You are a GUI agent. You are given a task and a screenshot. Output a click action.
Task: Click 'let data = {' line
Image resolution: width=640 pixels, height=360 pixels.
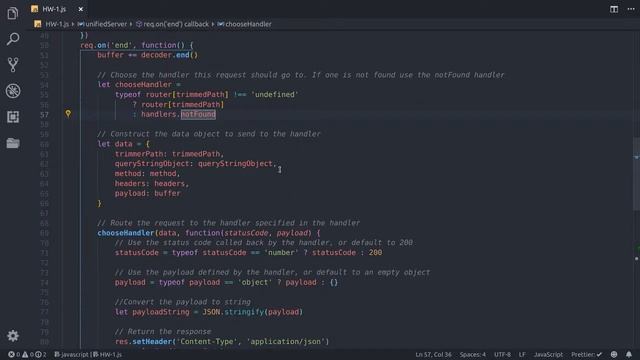click(124, 144)
